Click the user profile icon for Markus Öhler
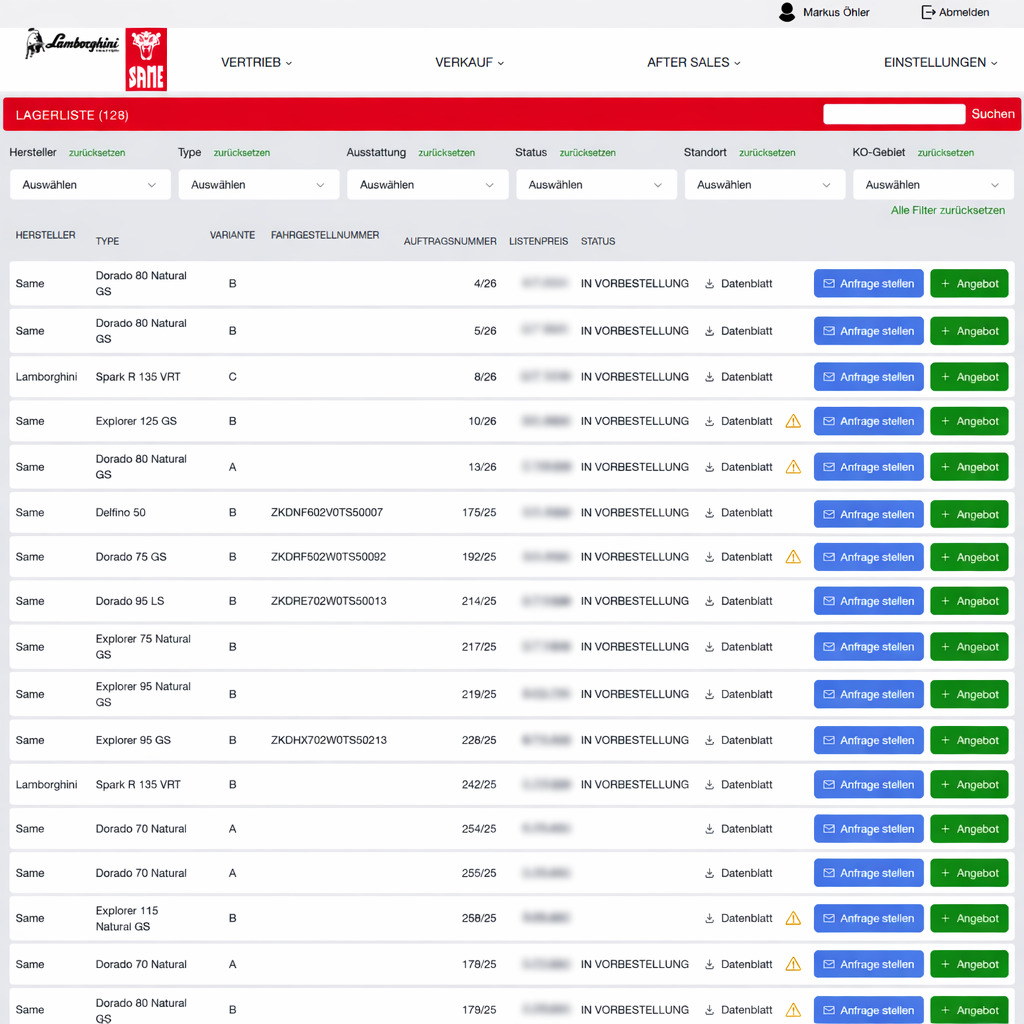This screenshot has height=1024, width=1024. (787, 12)
